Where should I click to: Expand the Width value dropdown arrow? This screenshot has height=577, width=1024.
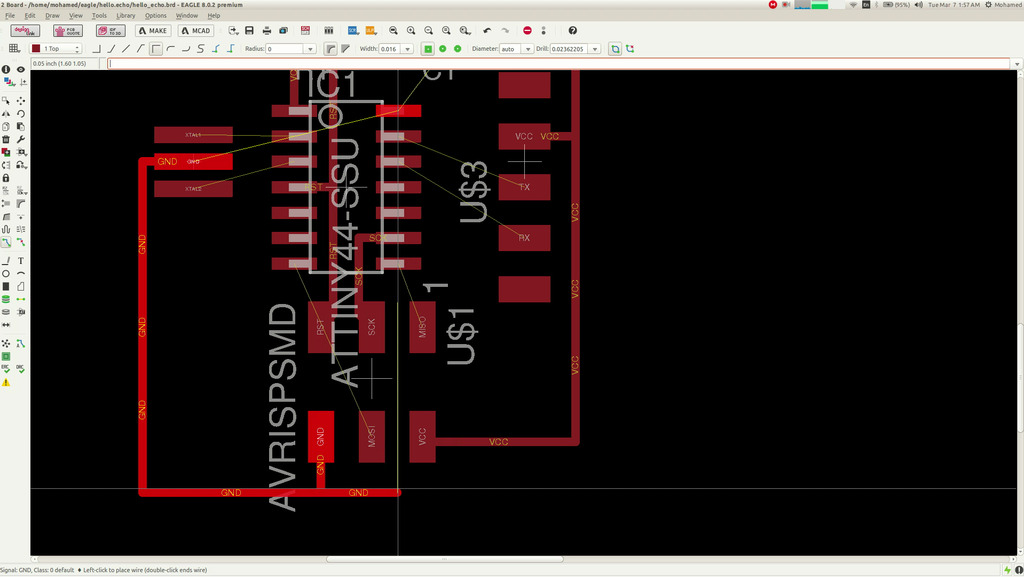point(408,49)
